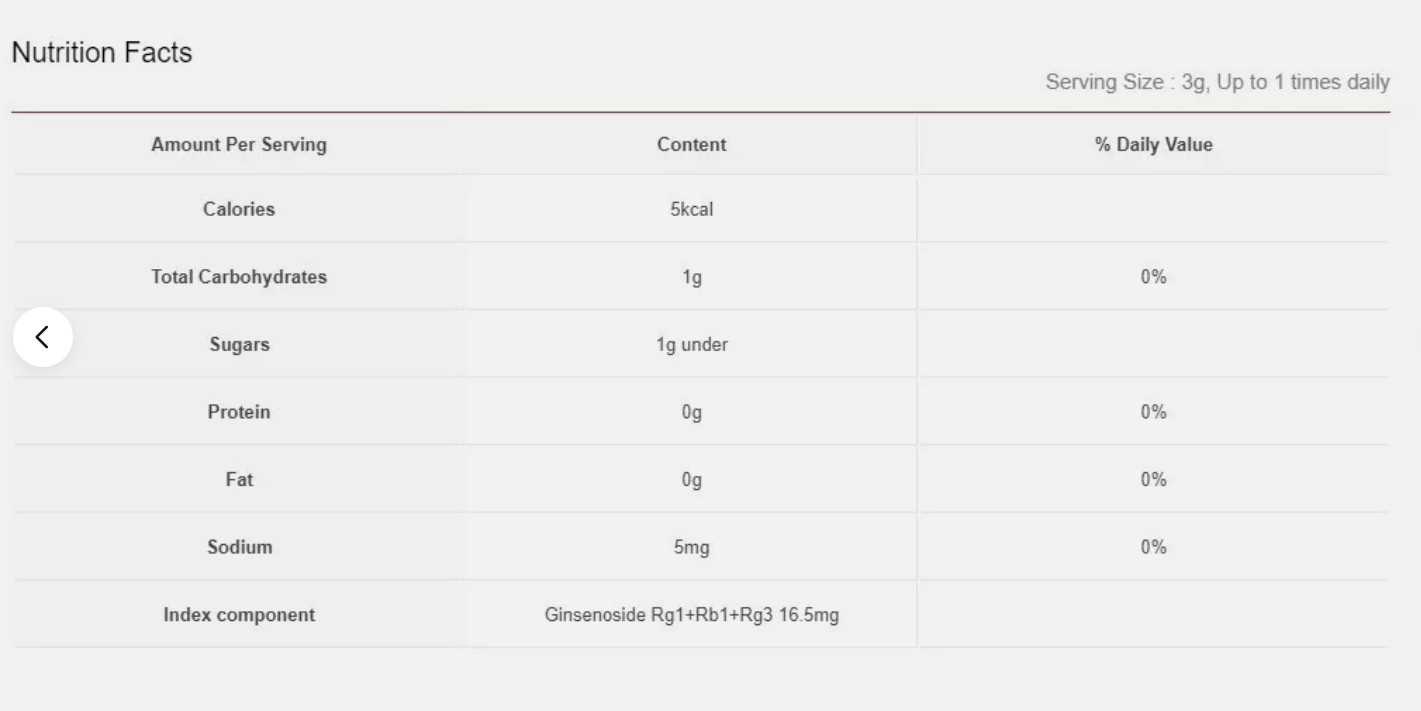Click the 5kcal value cell
The image size is (1421, 711).
tap(692, 210)
